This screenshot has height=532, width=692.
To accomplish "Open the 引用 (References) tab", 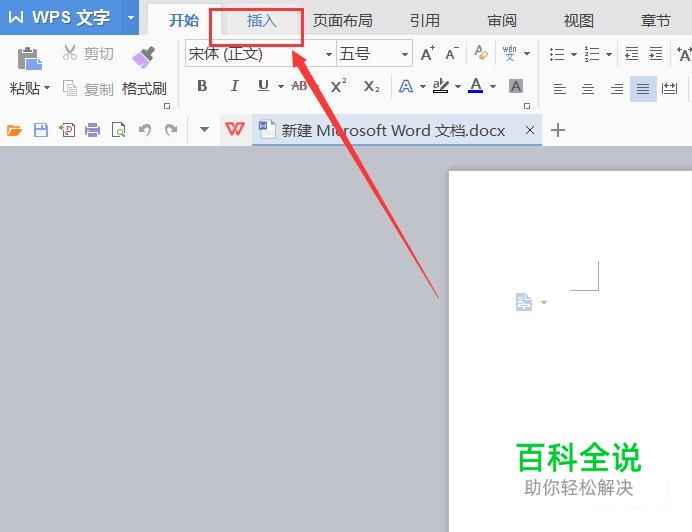I will click(425, 20).
